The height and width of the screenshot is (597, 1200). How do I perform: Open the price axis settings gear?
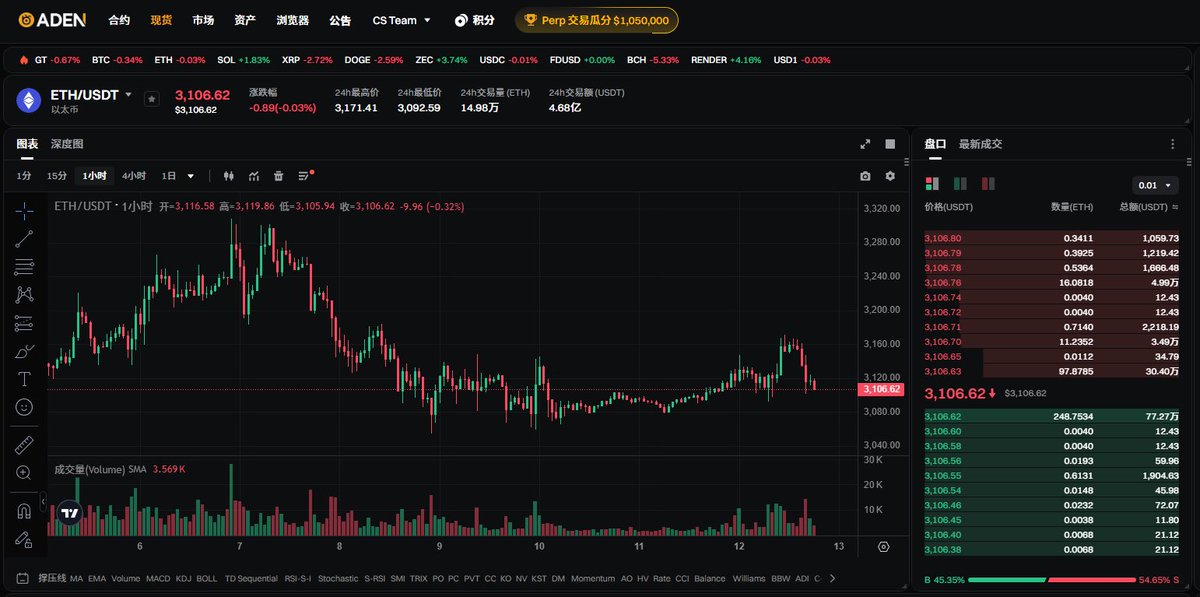coord(883,547)
